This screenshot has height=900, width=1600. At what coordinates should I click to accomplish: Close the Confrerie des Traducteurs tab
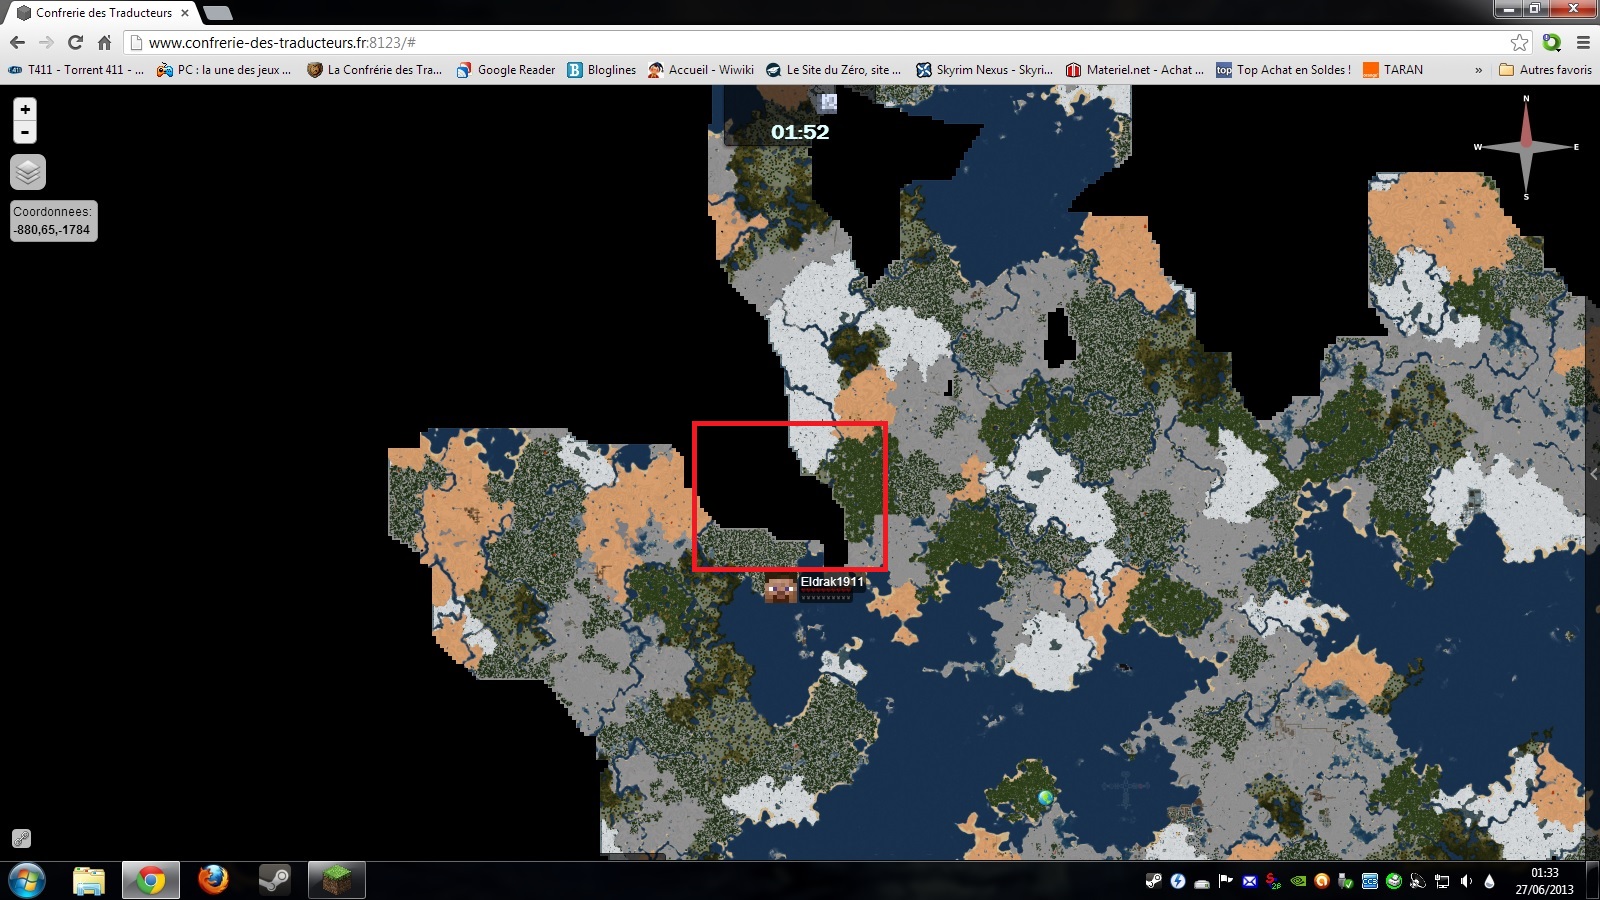pyautogui.click(x=185, y=13)
